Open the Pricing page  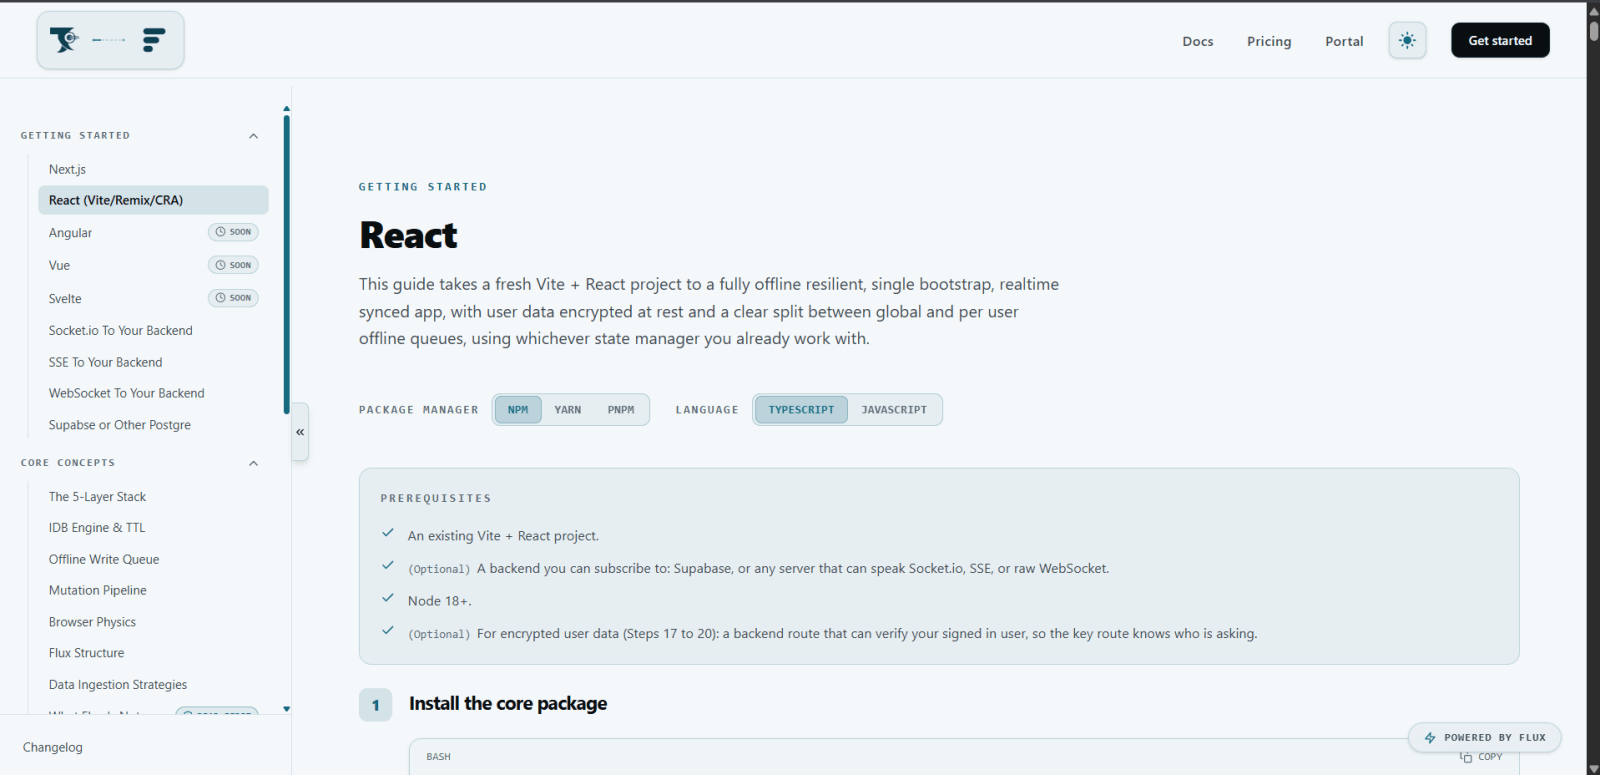point(1269,41)
